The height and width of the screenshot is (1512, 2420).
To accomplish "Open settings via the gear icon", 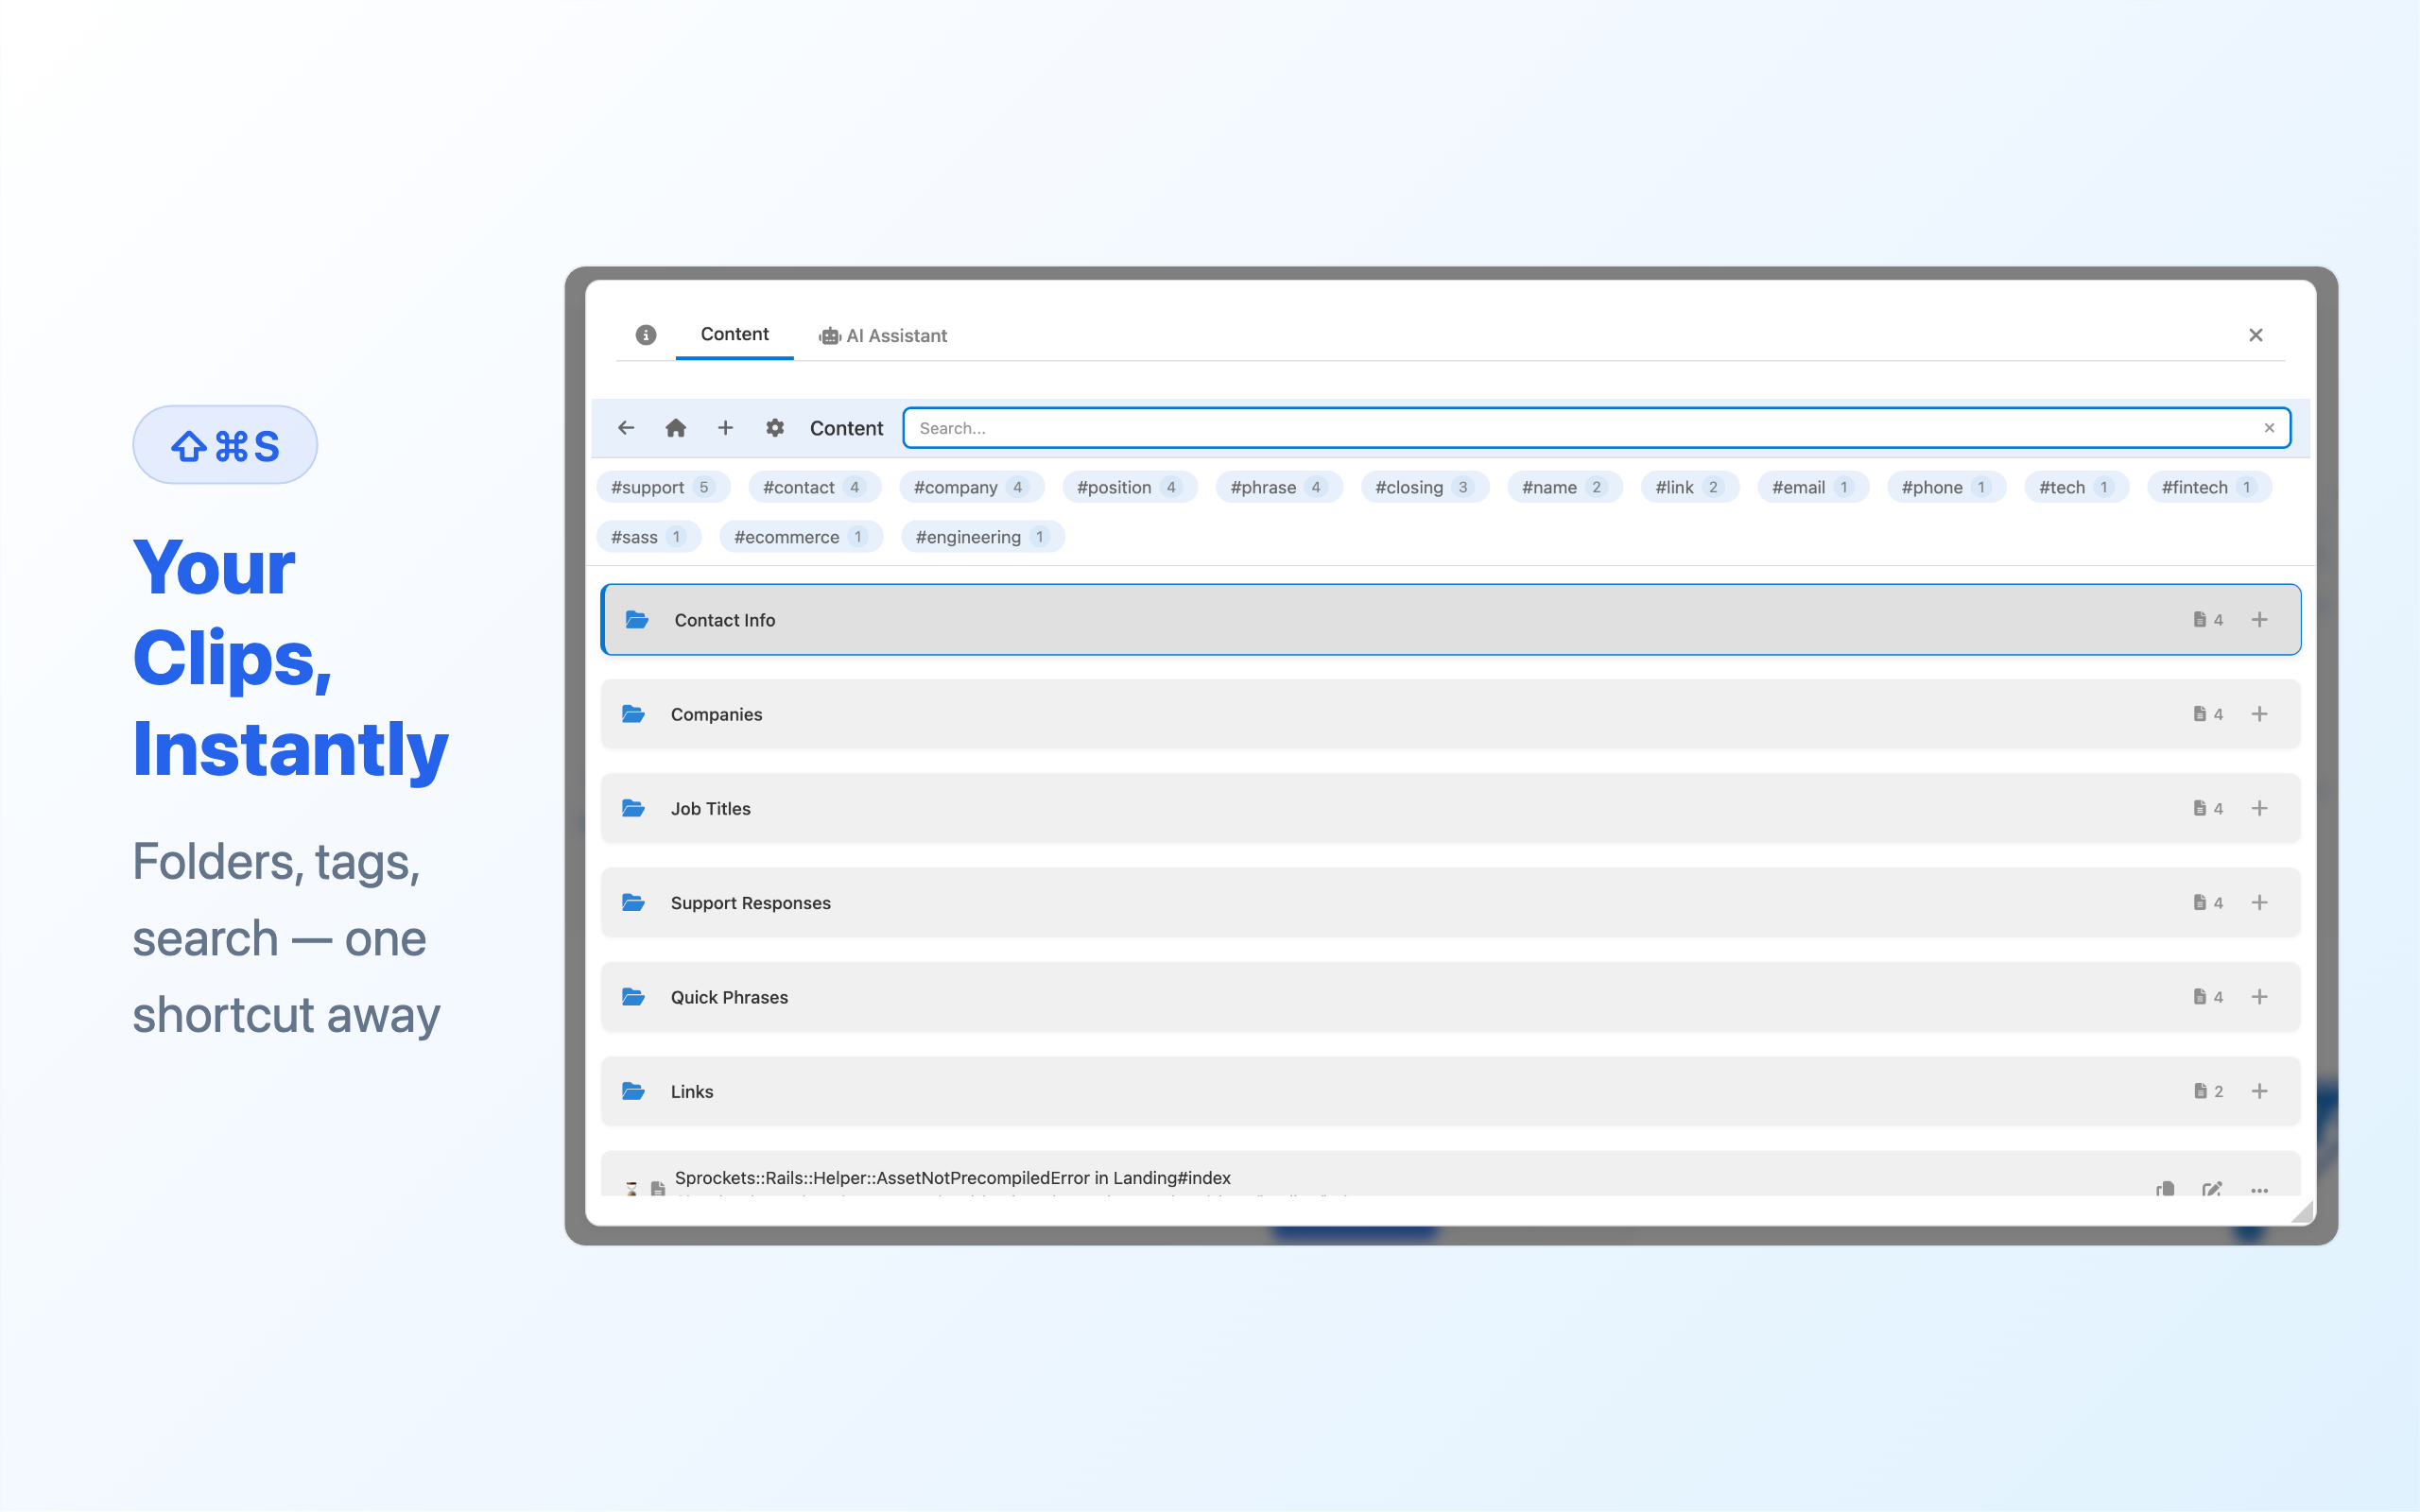I will [775, 428].
